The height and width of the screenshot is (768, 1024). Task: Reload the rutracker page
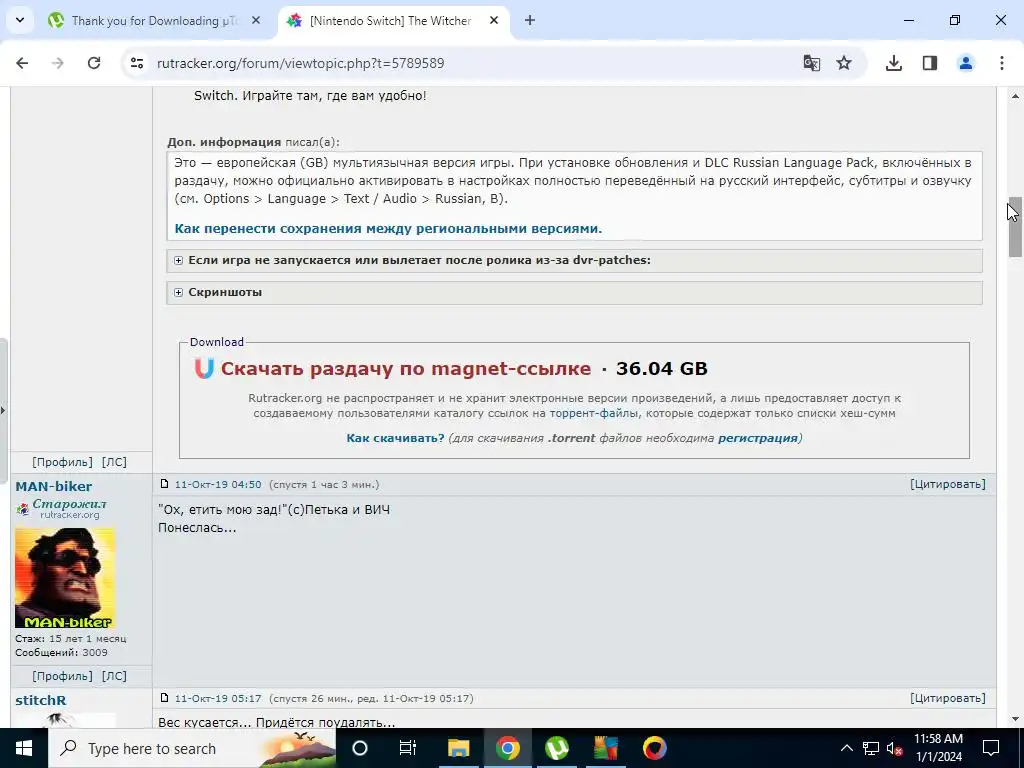coord(94,63)
